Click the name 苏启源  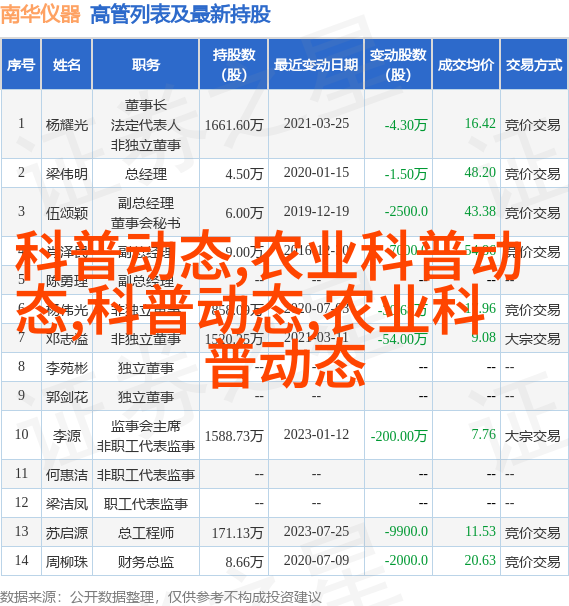(67, 533)
